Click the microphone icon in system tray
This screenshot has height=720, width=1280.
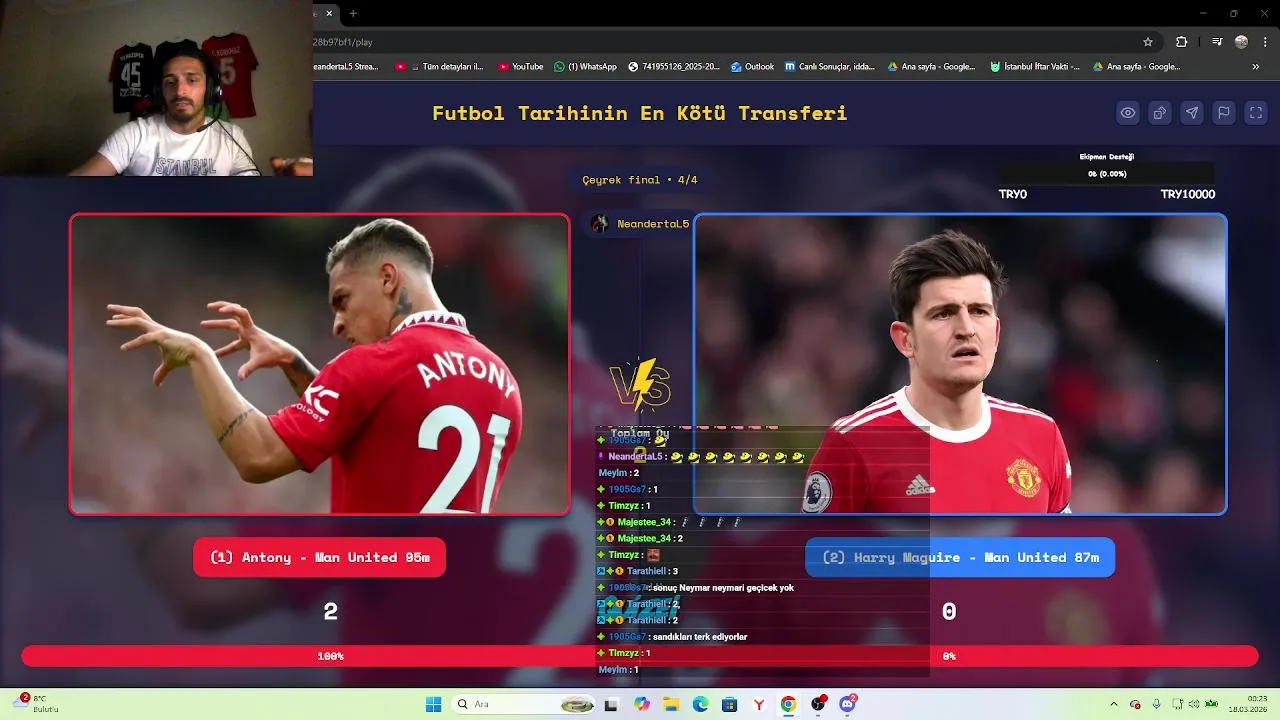click(1156, 704)
